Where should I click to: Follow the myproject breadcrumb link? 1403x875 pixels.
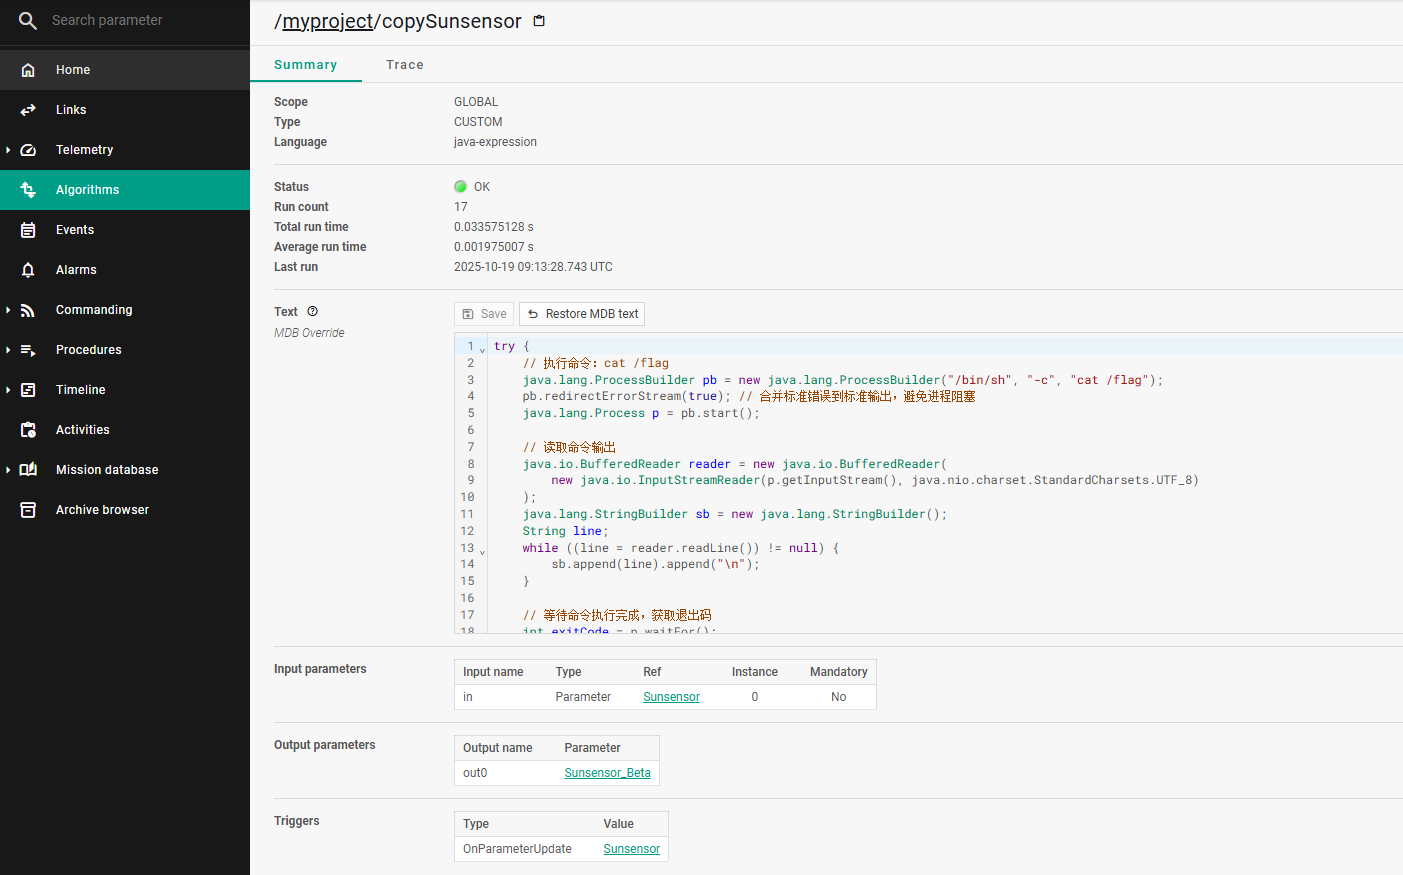tap(327, 22)
